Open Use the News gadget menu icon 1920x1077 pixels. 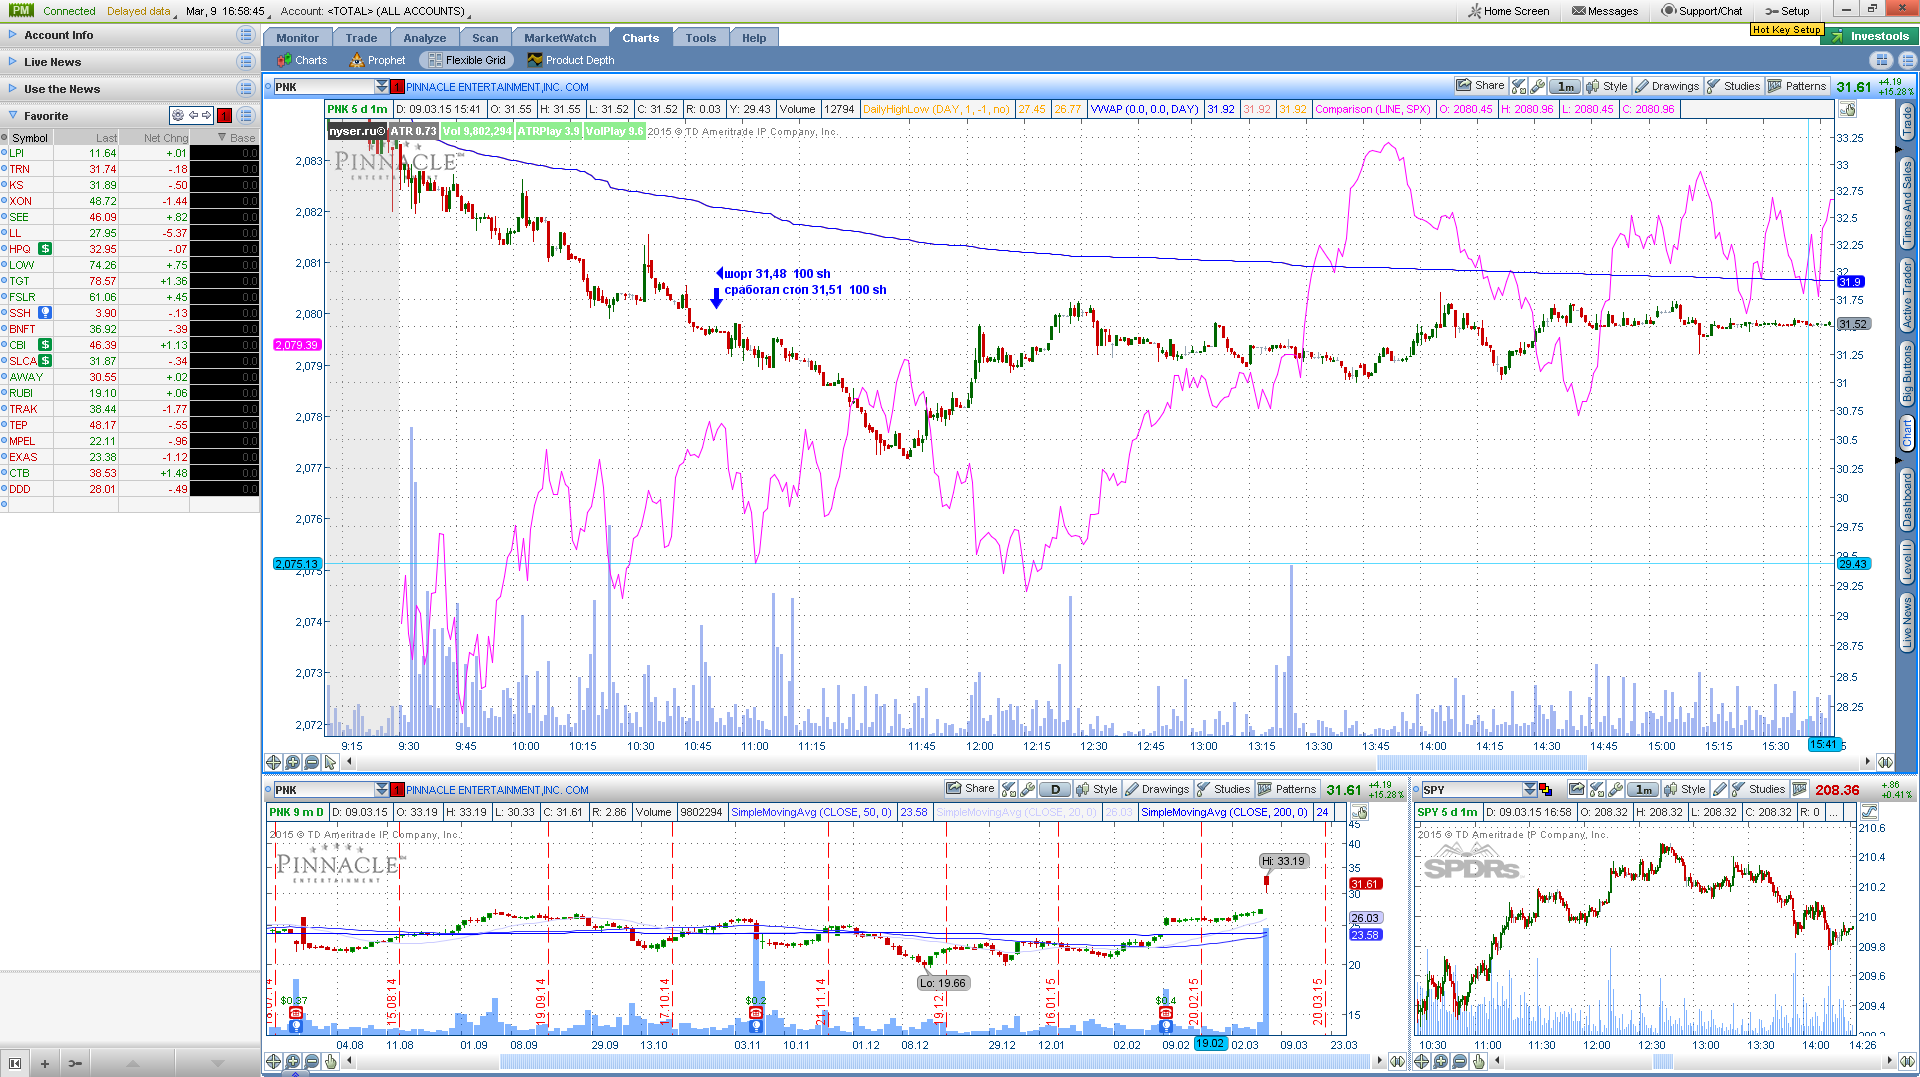(246, 89)
